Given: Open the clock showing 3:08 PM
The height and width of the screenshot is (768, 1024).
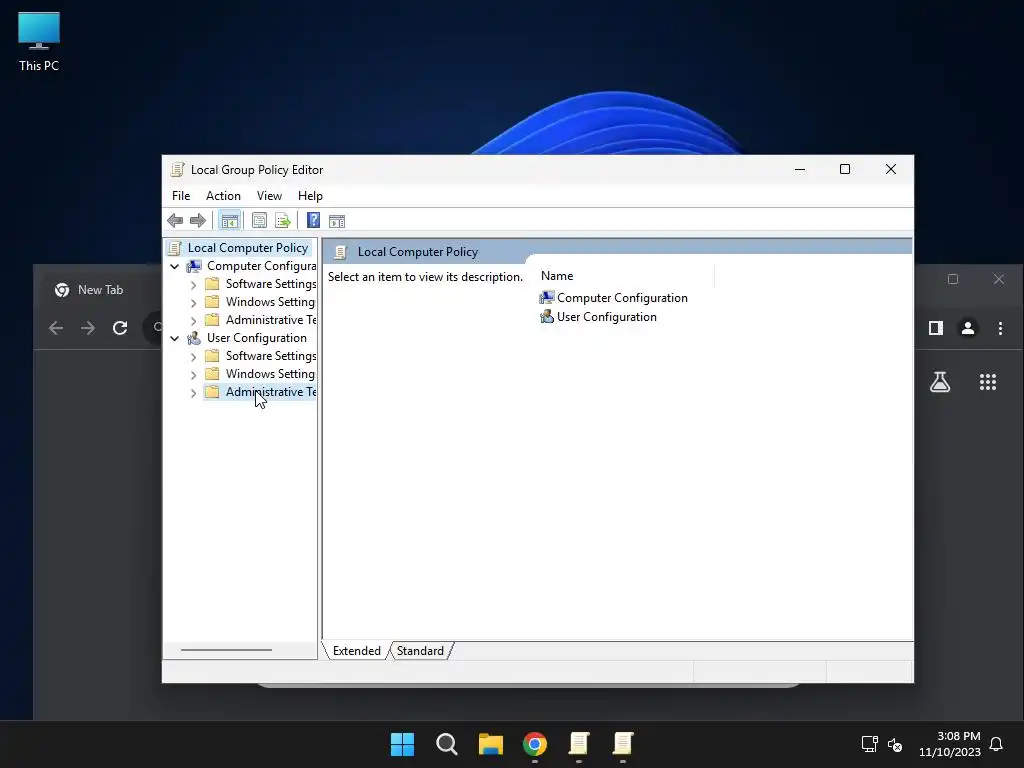Looking at the screenshot, I should coord(950,744).
